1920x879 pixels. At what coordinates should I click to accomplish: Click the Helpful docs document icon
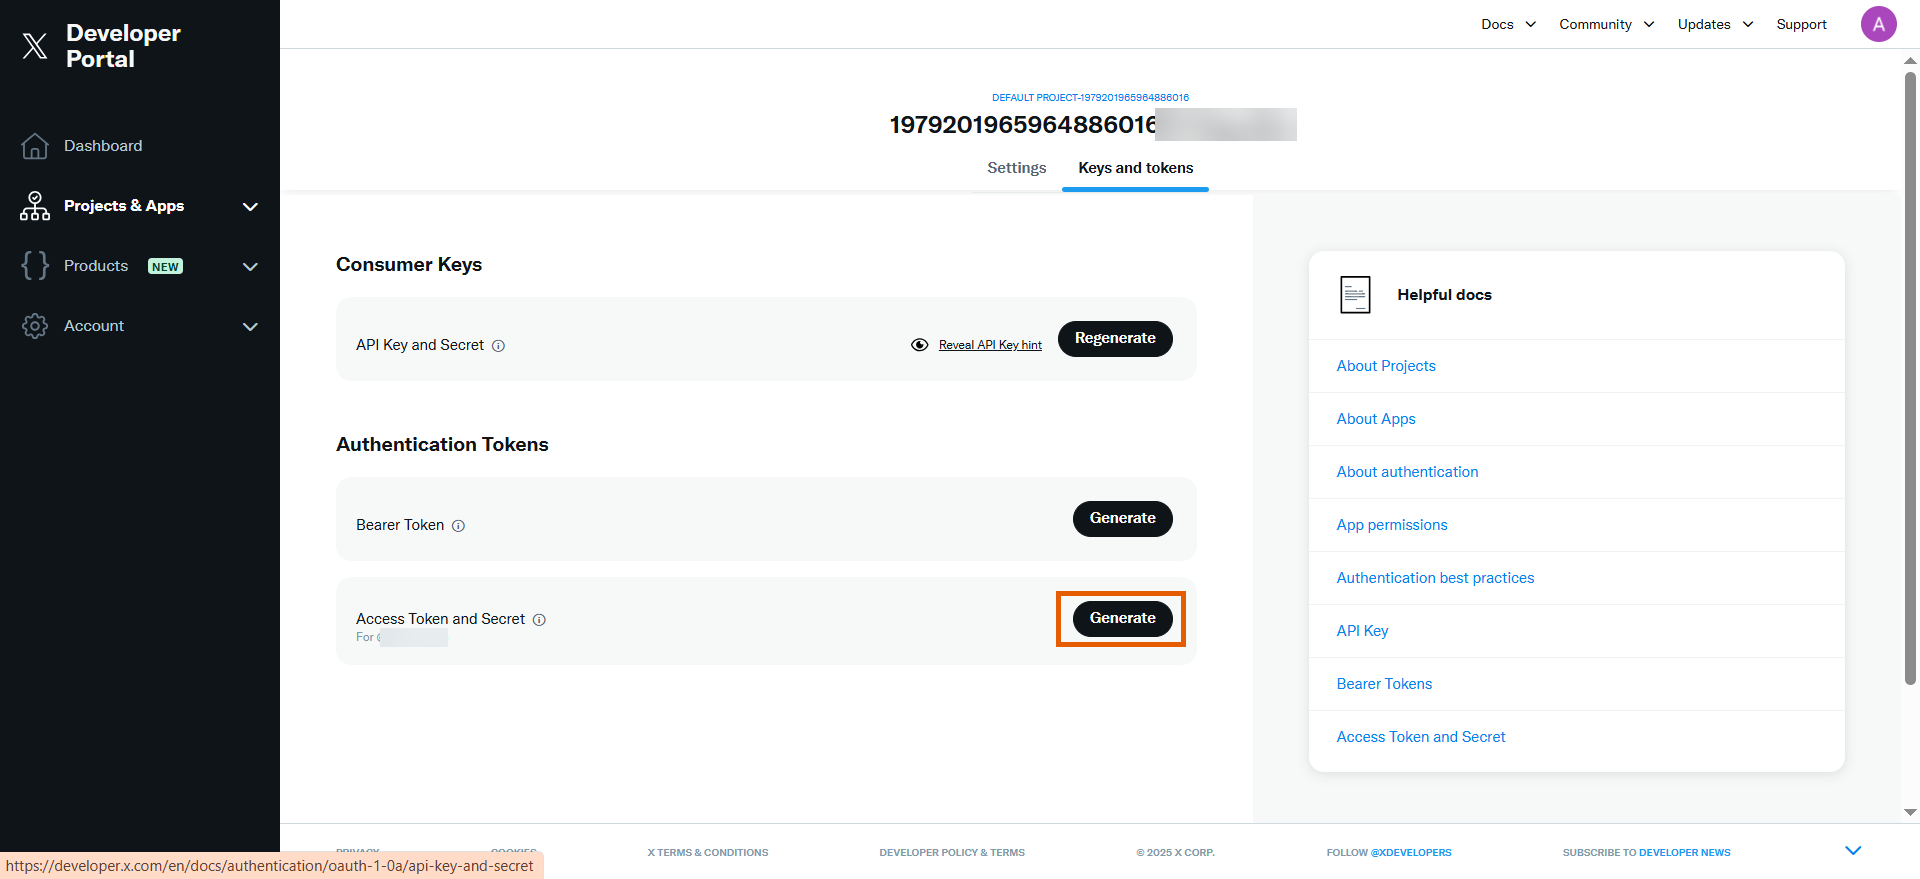[x=1355, y=295]
